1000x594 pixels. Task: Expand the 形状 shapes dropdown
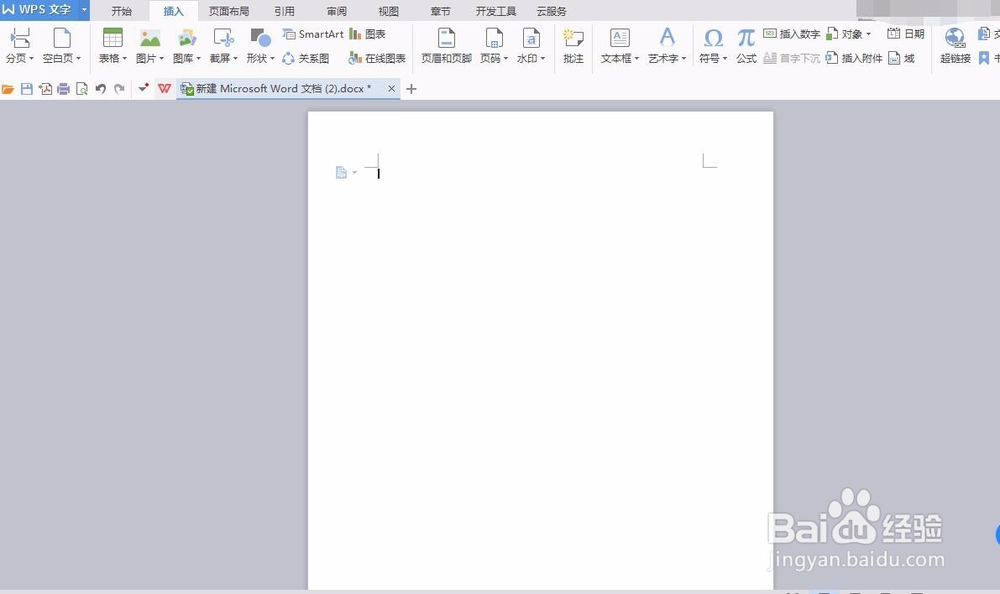tap(272, 59)
